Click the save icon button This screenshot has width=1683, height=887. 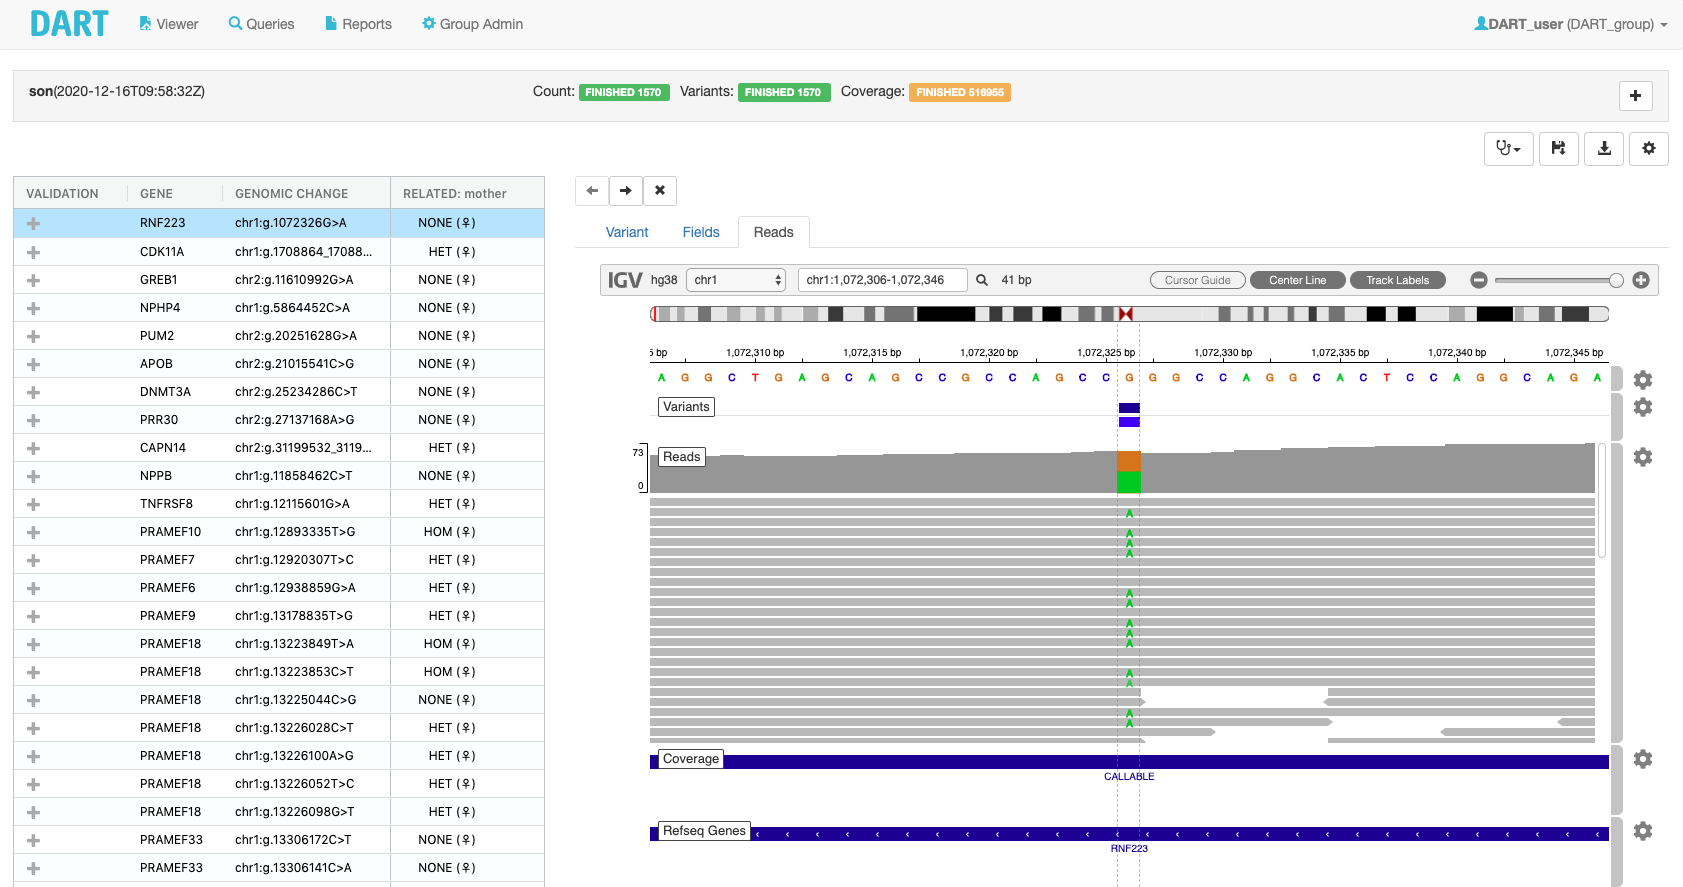(x=1558, y=149)
